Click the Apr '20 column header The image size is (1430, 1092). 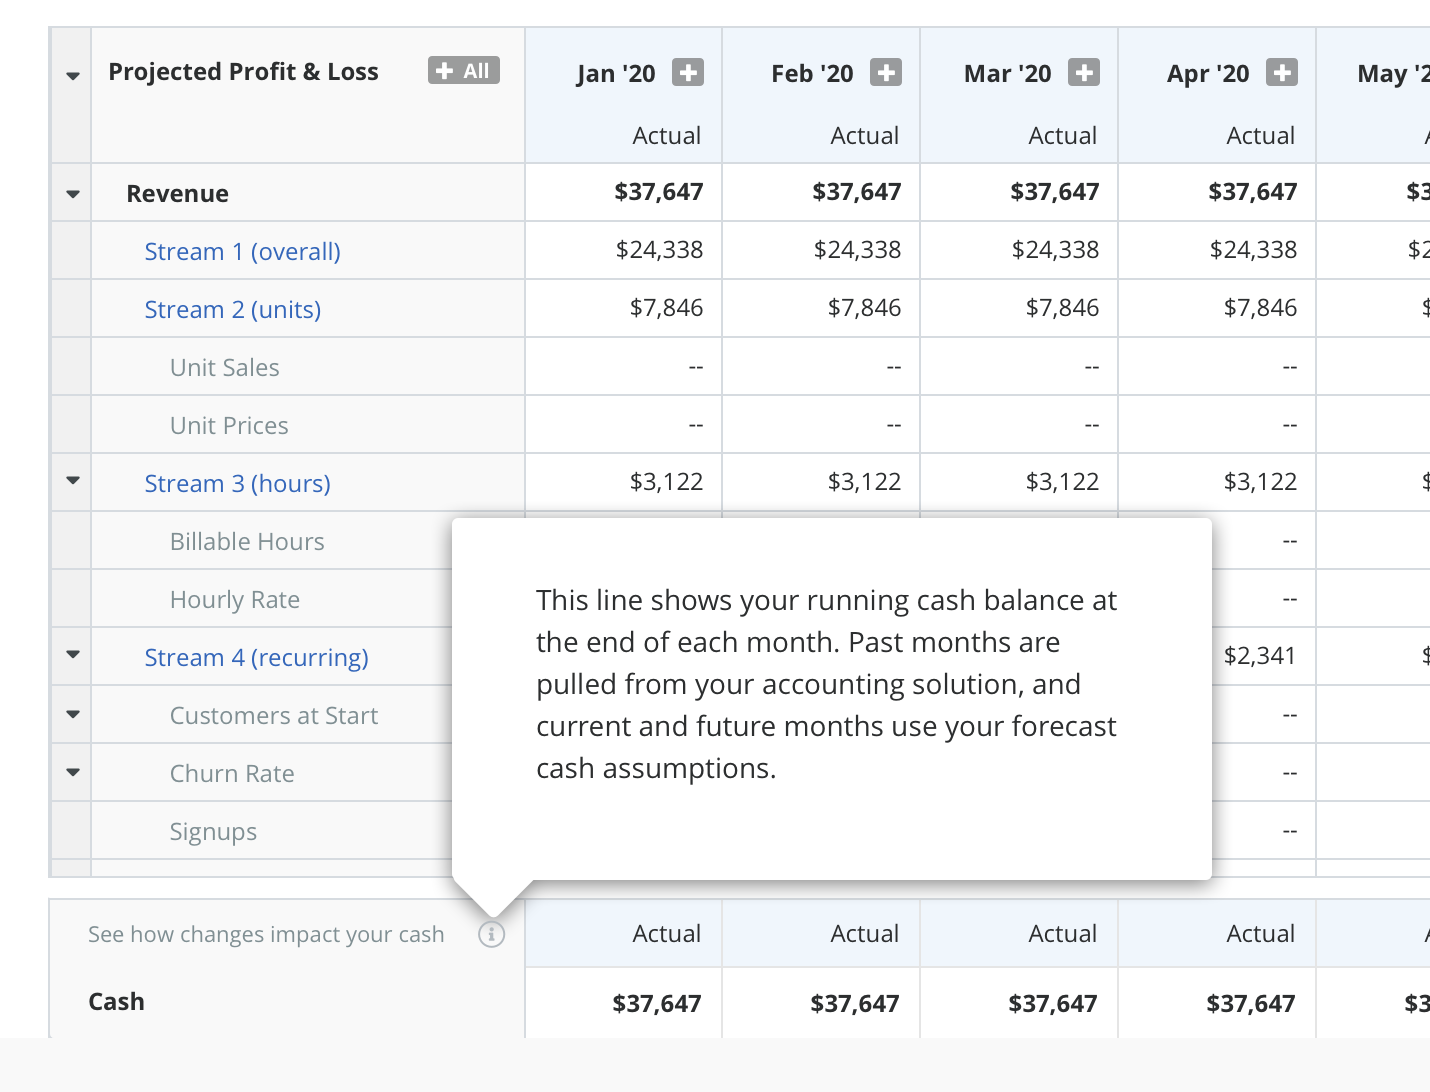pos(1208,74)
